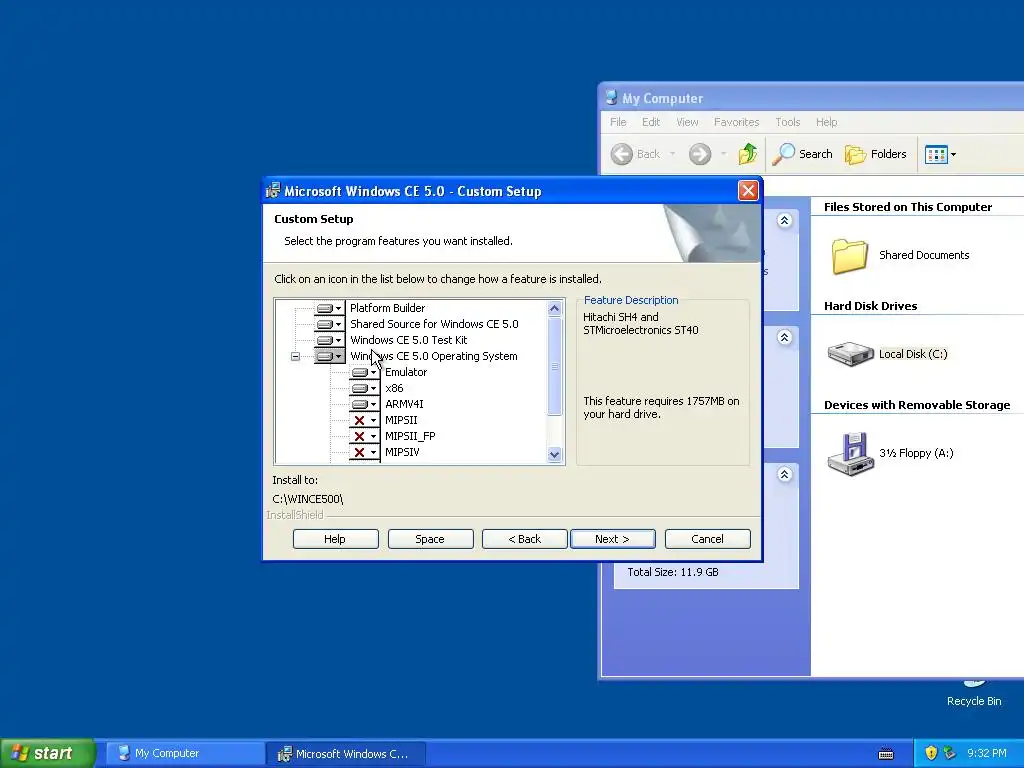This screenshot has height=768, width=1024.
Task: Open Emulator feature install dropdown icon
Action: [364, 372]
